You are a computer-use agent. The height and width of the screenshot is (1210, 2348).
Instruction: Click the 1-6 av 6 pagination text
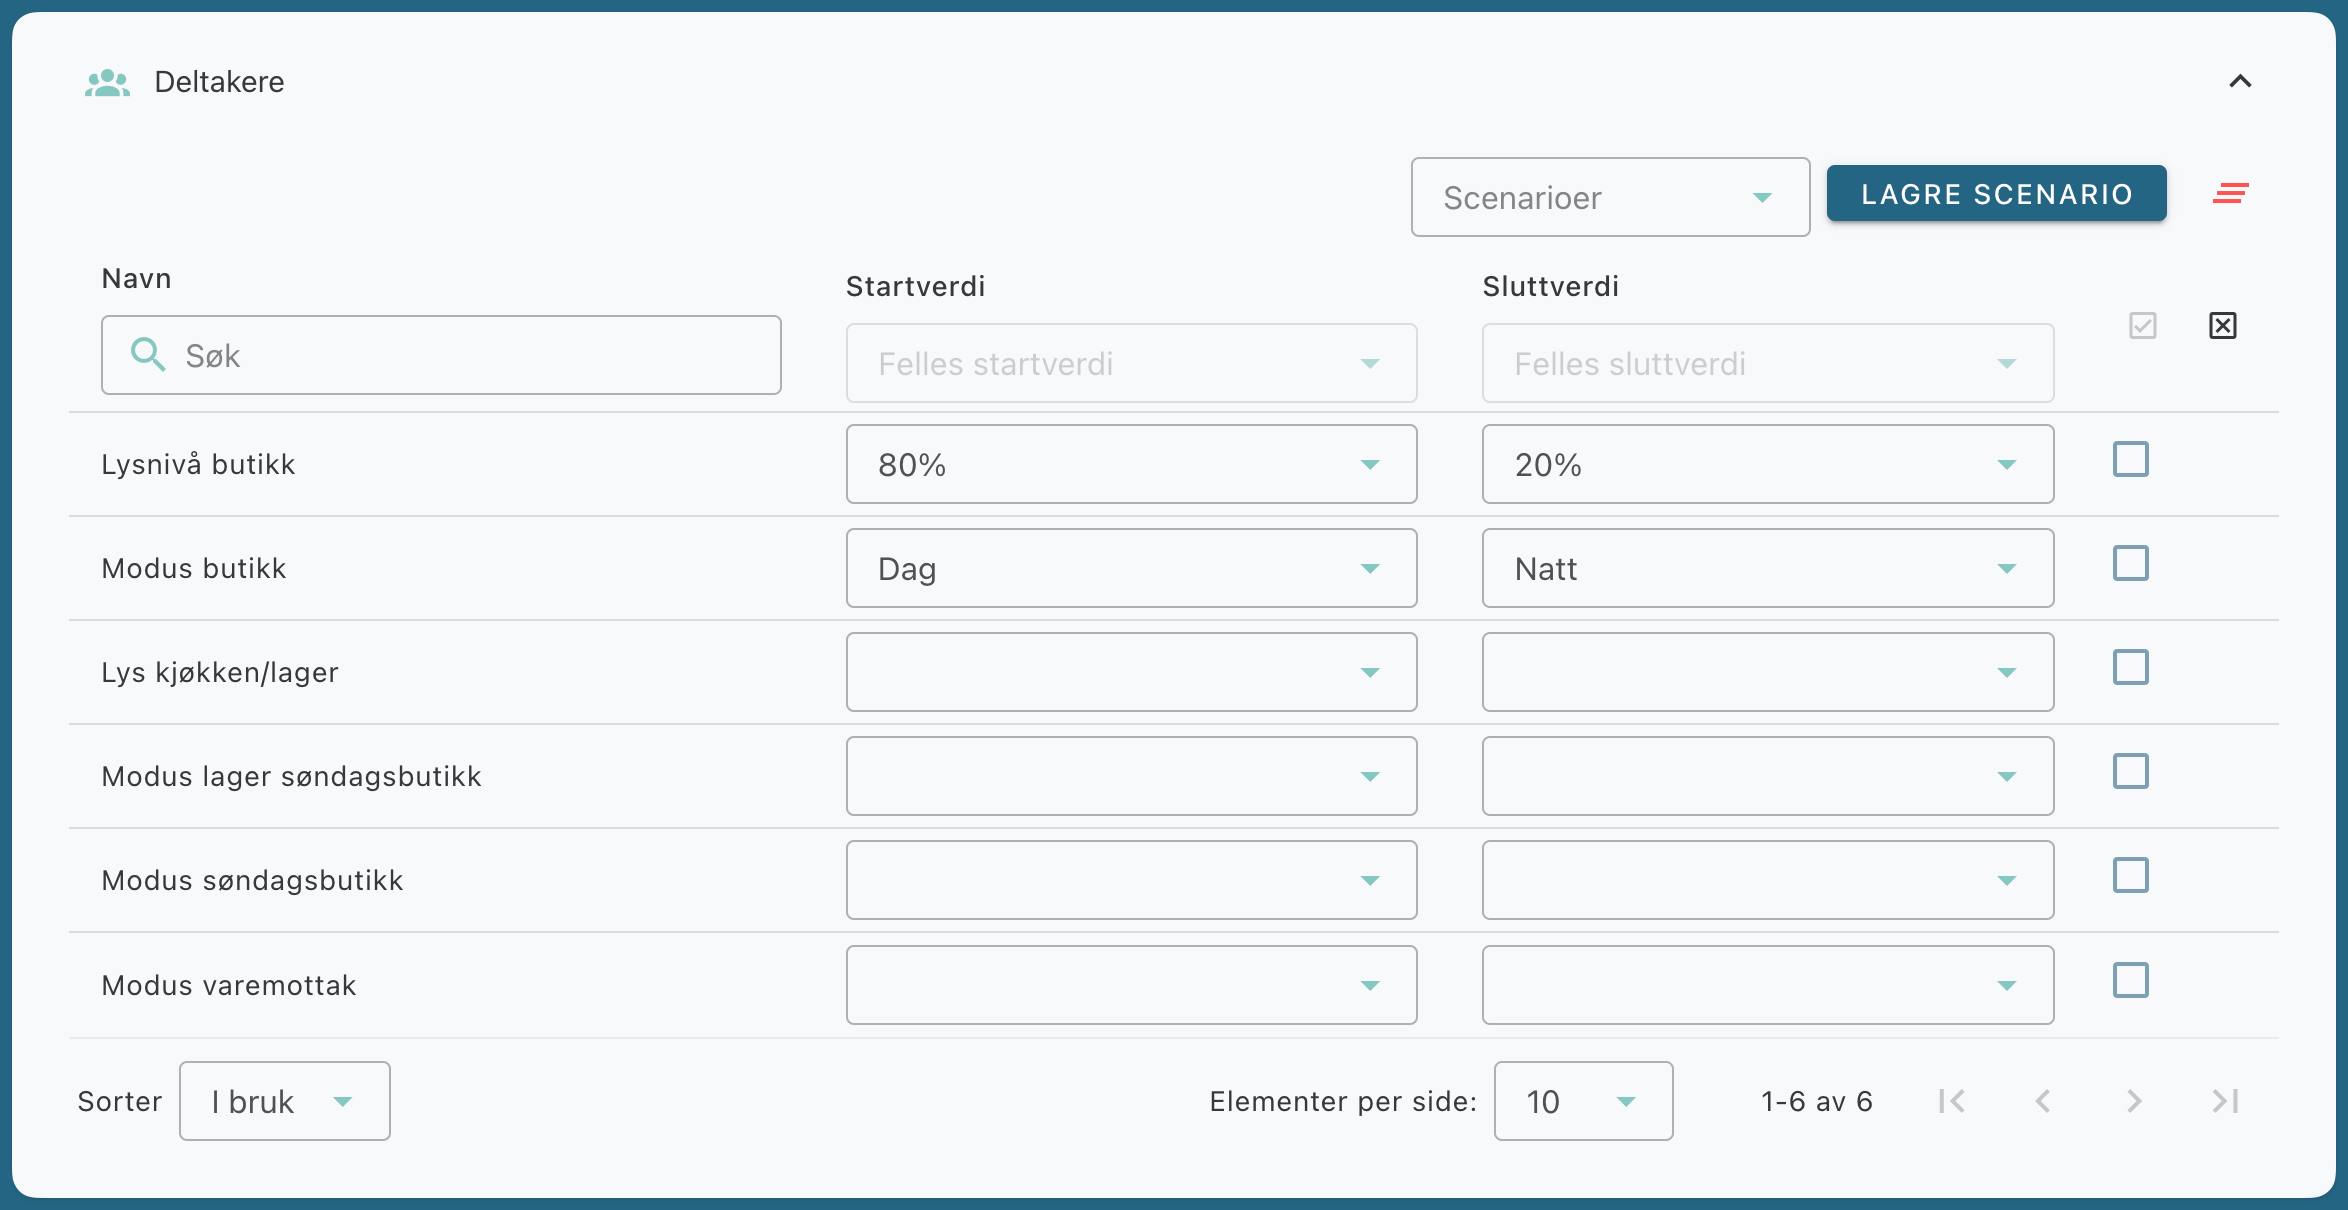click(1817, 1101)
